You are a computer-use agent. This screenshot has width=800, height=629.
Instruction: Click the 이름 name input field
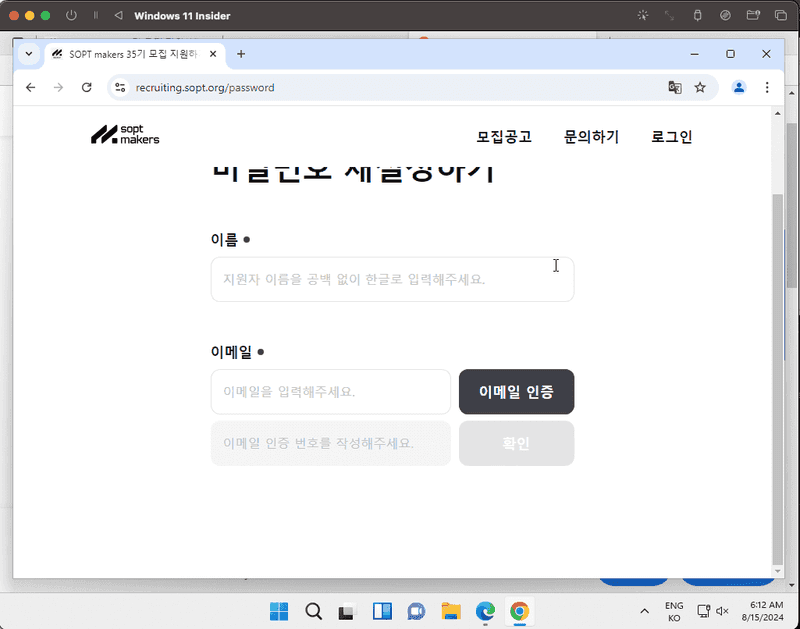[x=392, y=278]
